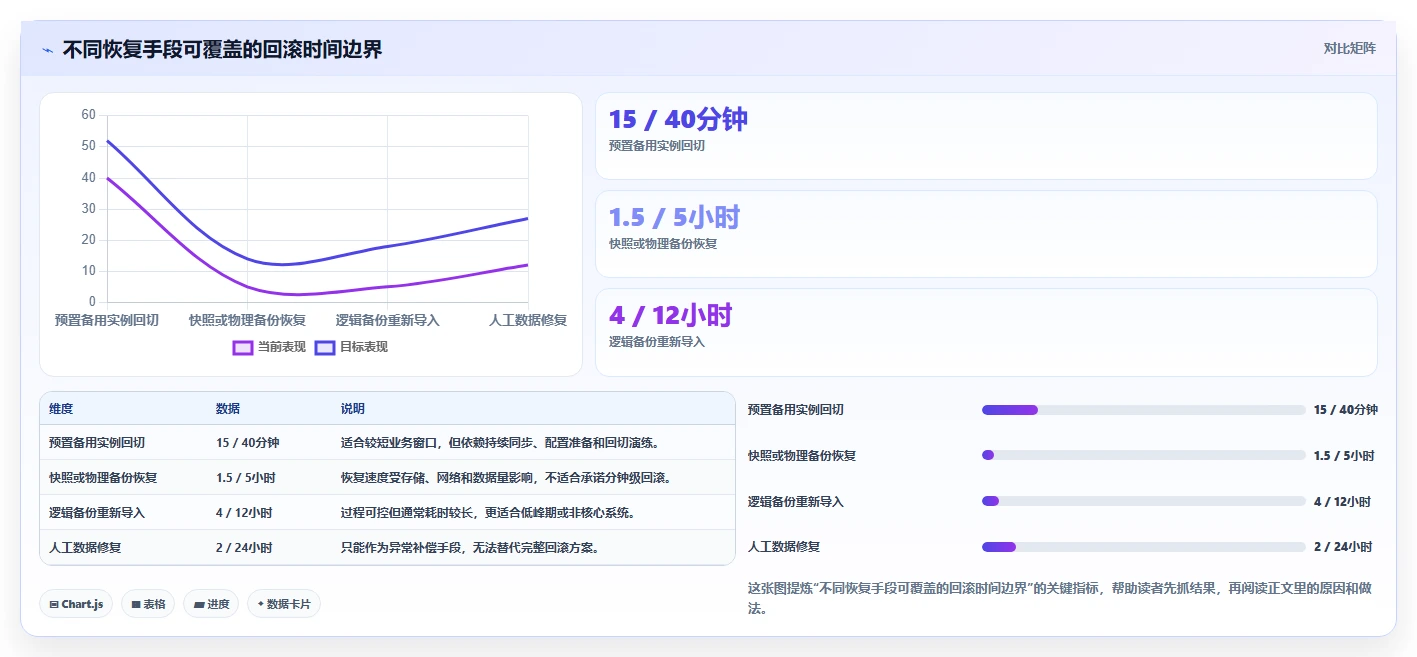Click the 预置备用实例回切 progress bar
1417x657 pixels.
1144,410
